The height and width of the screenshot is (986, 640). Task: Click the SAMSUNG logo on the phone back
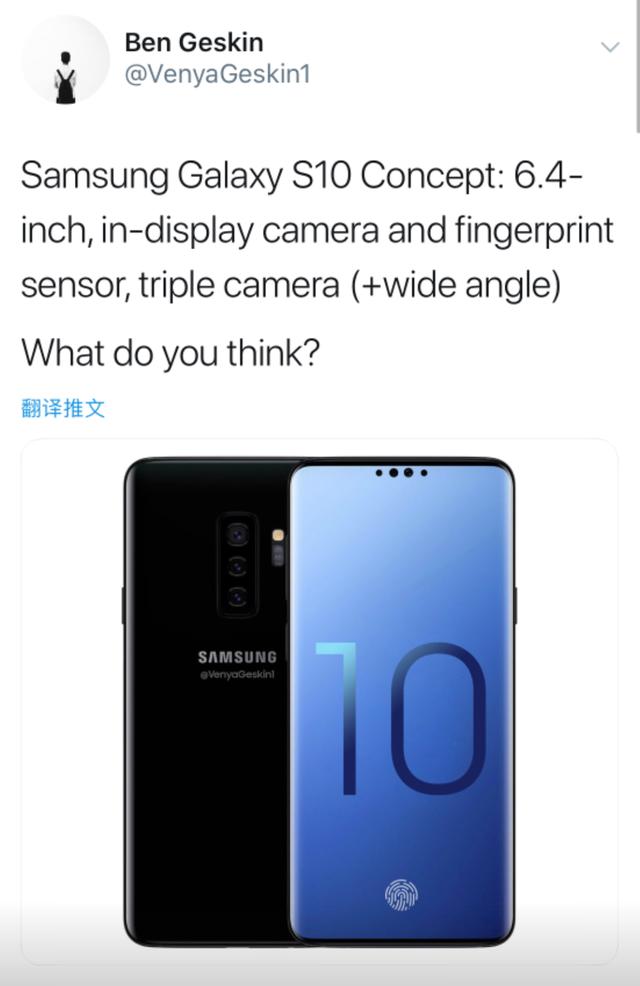coord(237,657)
